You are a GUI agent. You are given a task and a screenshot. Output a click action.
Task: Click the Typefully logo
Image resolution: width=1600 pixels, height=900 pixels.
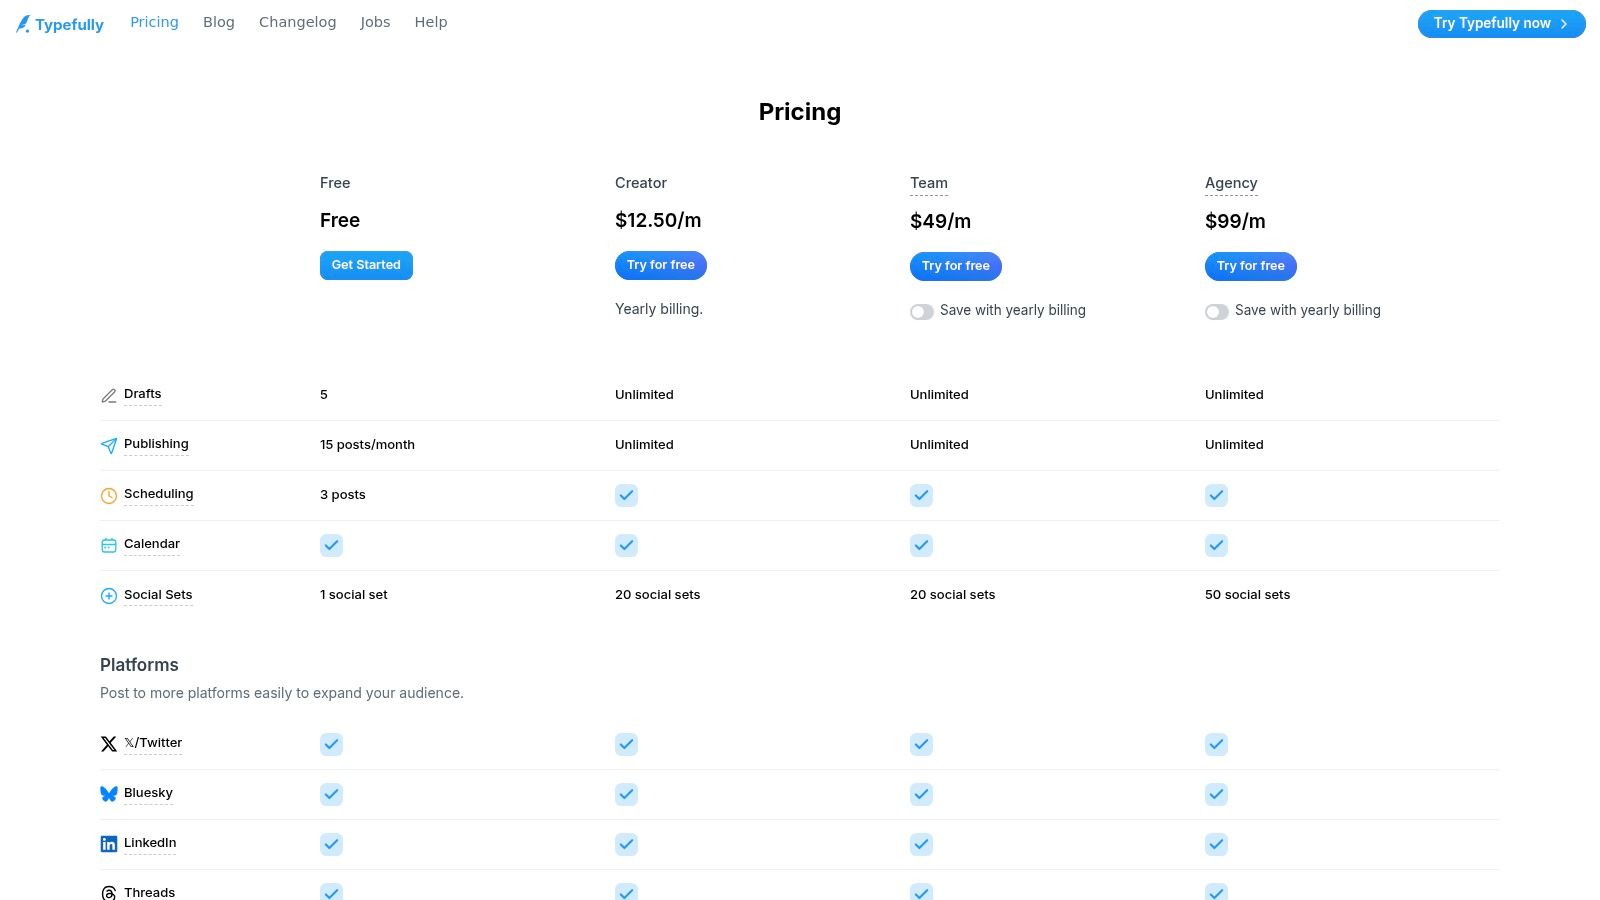point(59,23)
